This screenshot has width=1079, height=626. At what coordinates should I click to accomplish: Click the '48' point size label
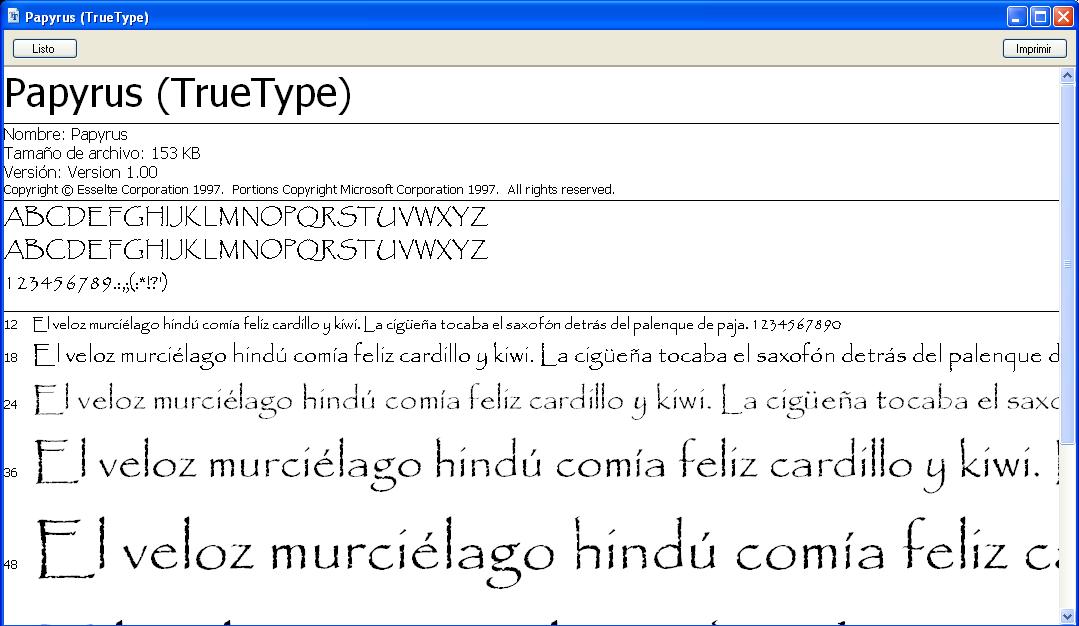point(11,565)
